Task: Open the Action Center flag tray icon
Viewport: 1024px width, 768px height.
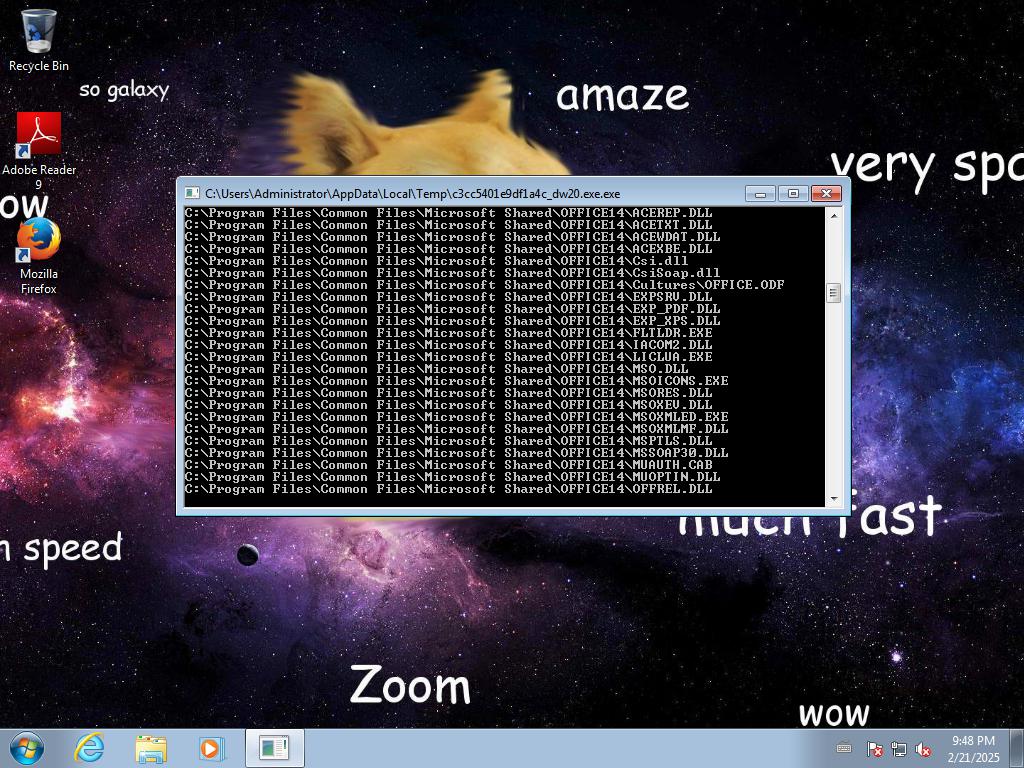Action: pos(874,749)
